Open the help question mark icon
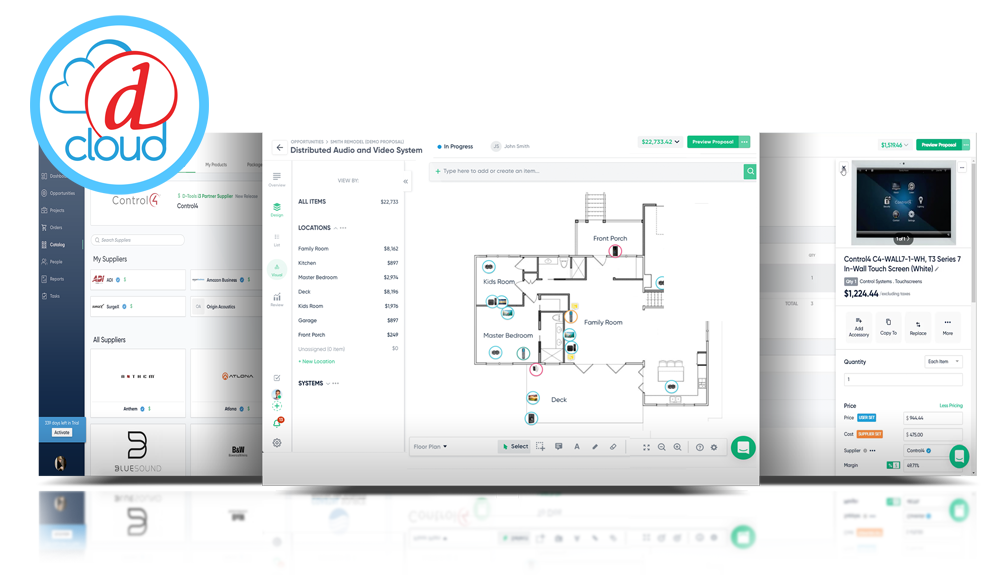This screenshot has width=1000, height=575. click(x=700, y=448)
